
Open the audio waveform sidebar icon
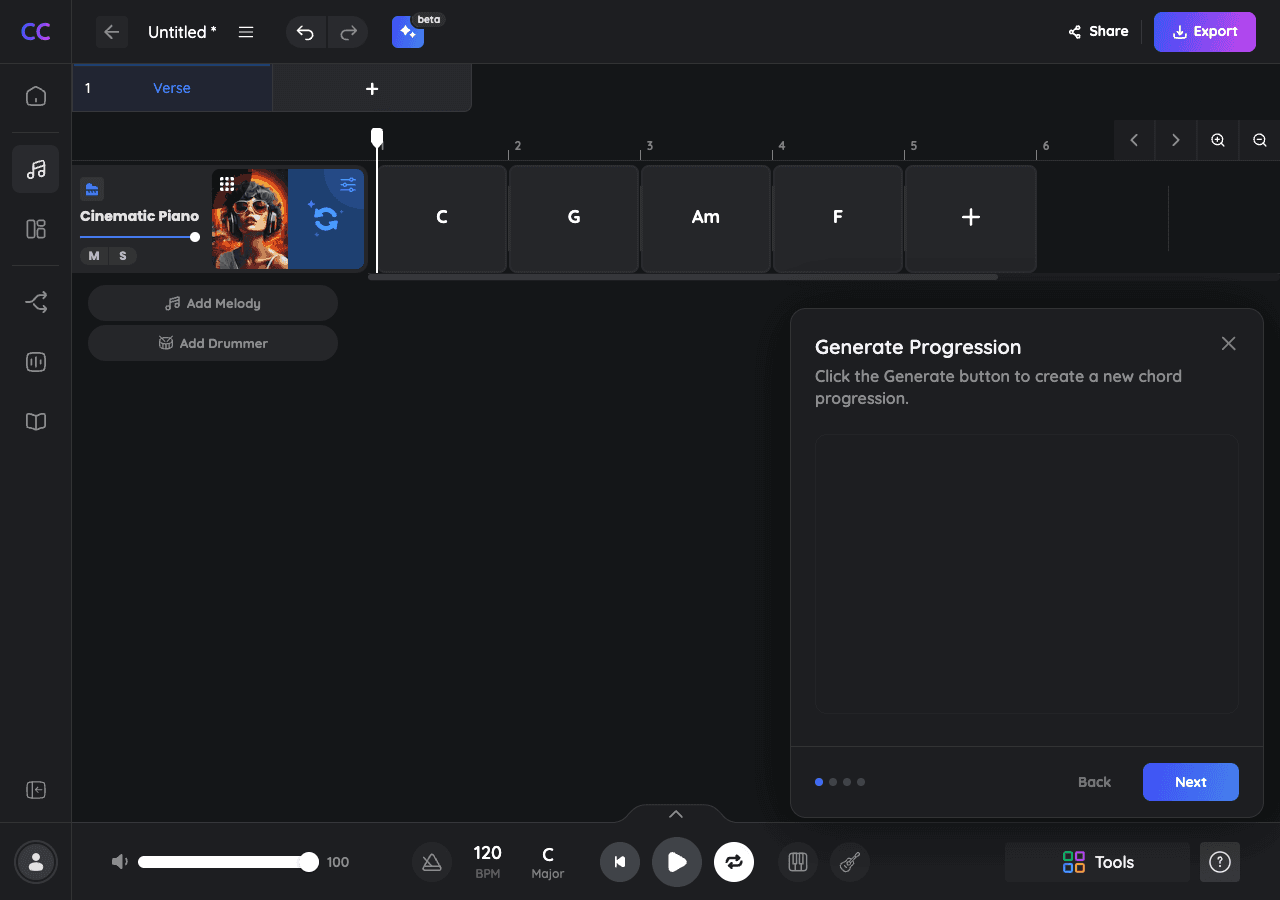tap(36, 362)
